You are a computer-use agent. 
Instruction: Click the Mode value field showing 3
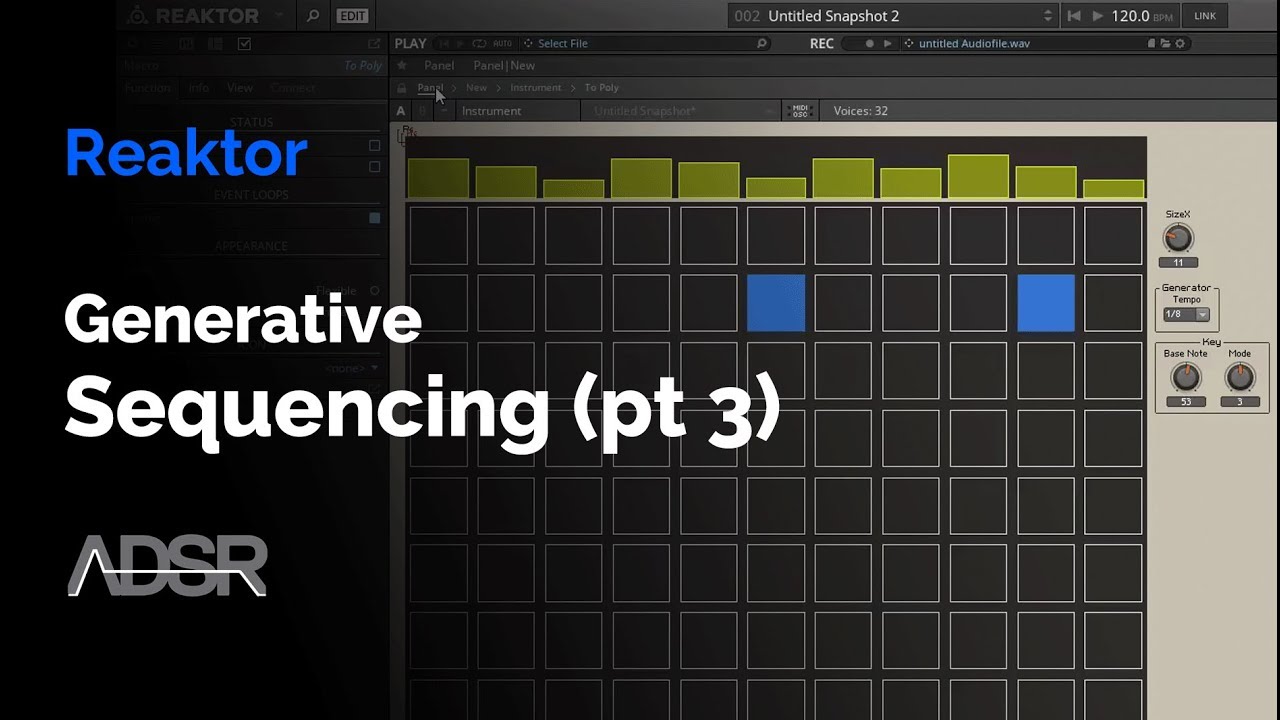[x=1240, y=402]
